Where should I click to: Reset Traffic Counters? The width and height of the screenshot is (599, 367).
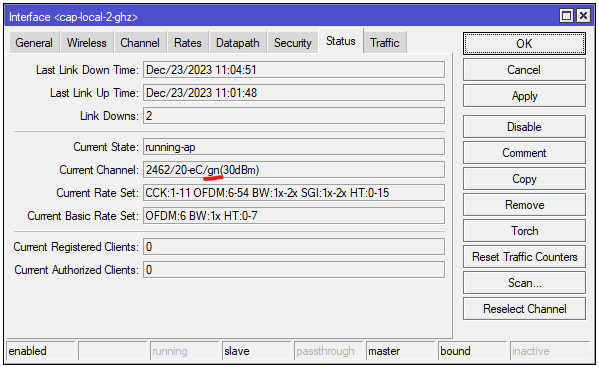[x=524, y=257]
